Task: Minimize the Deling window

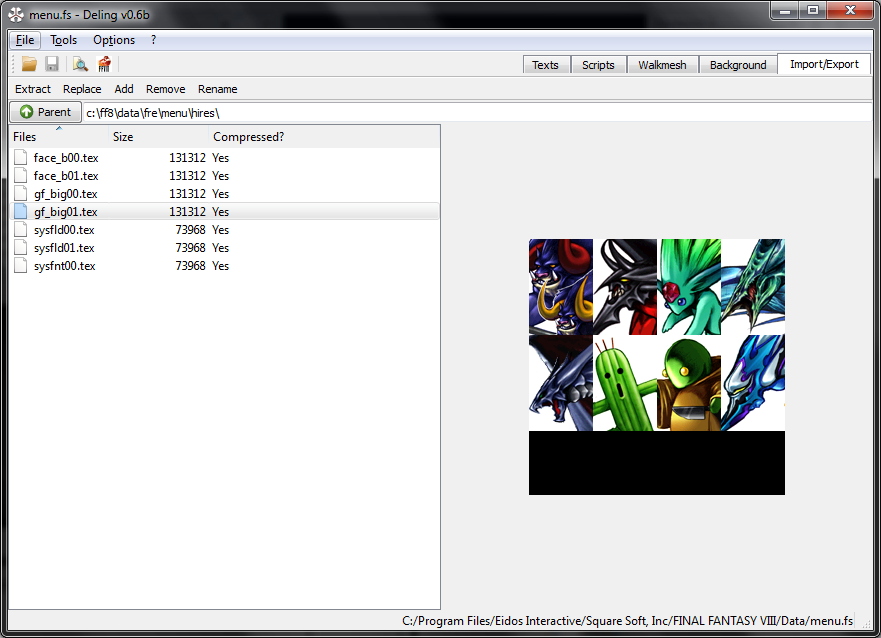Action: [784, 11]
